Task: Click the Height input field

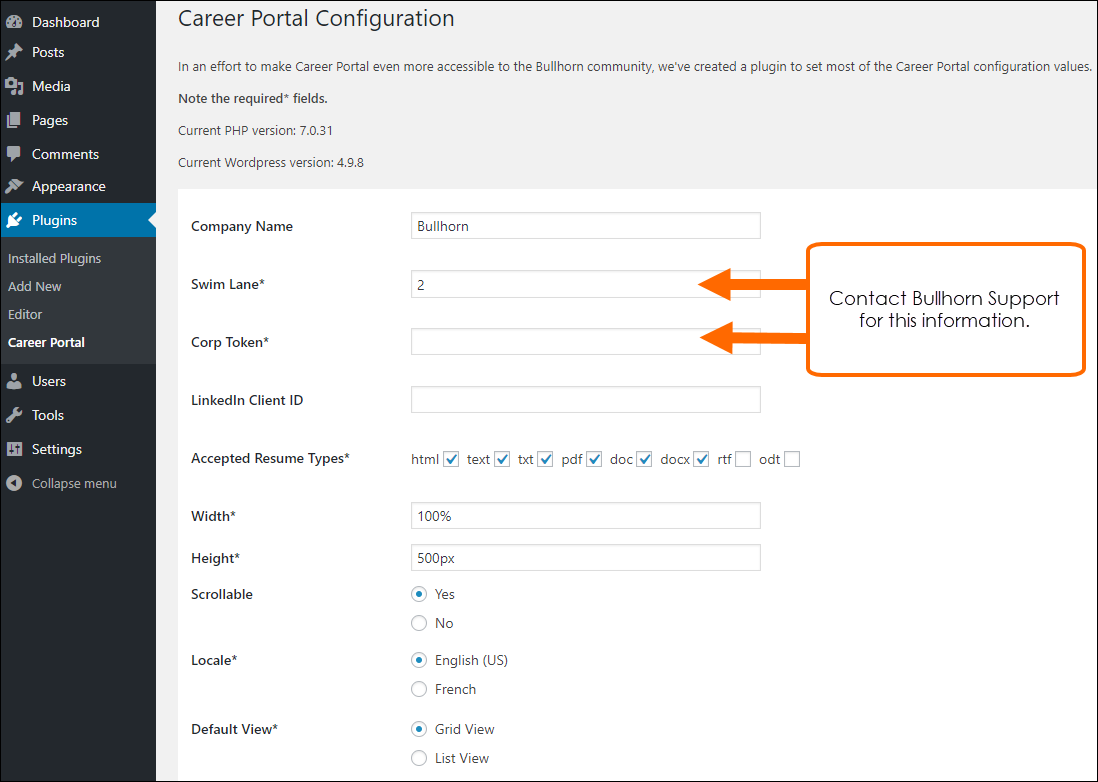Action: 585,558
